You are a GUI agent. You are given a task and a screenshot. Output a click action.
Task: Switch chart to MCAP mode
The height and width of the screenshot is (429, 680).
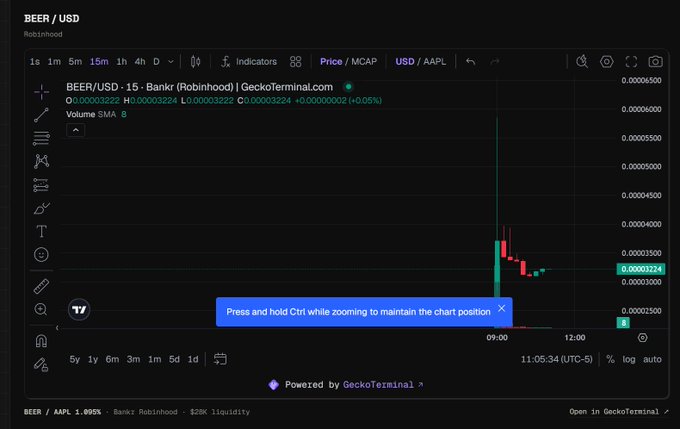364,62
